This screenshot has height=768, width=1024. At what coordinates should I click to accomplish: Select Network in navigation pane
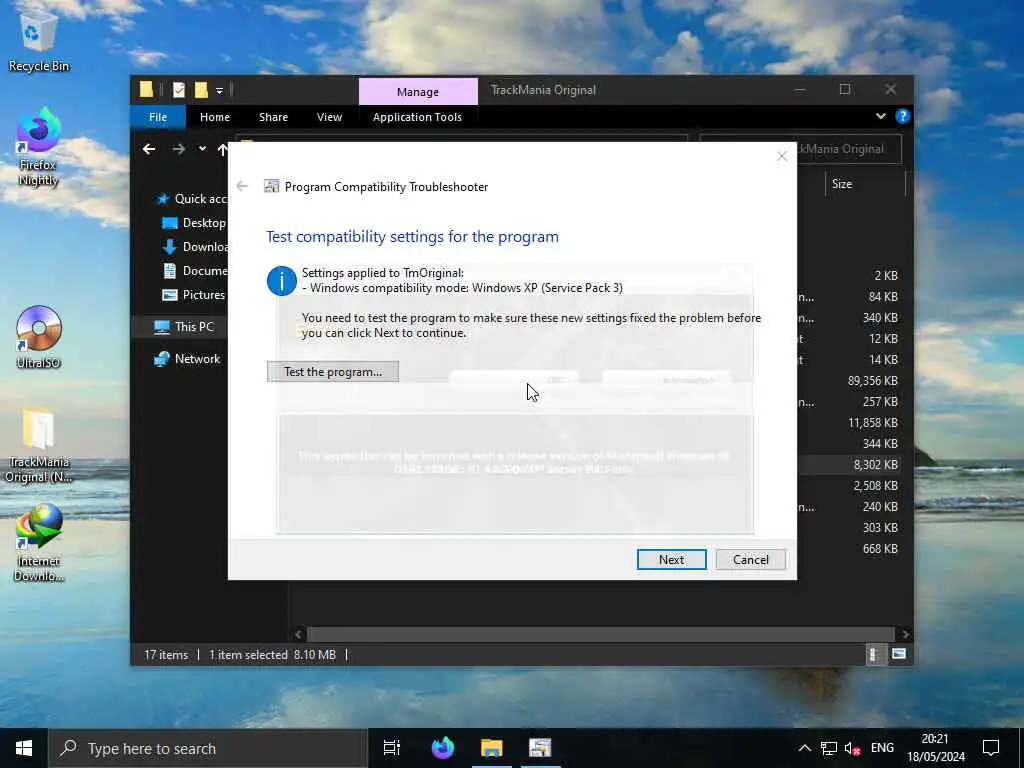coord(187,359)
